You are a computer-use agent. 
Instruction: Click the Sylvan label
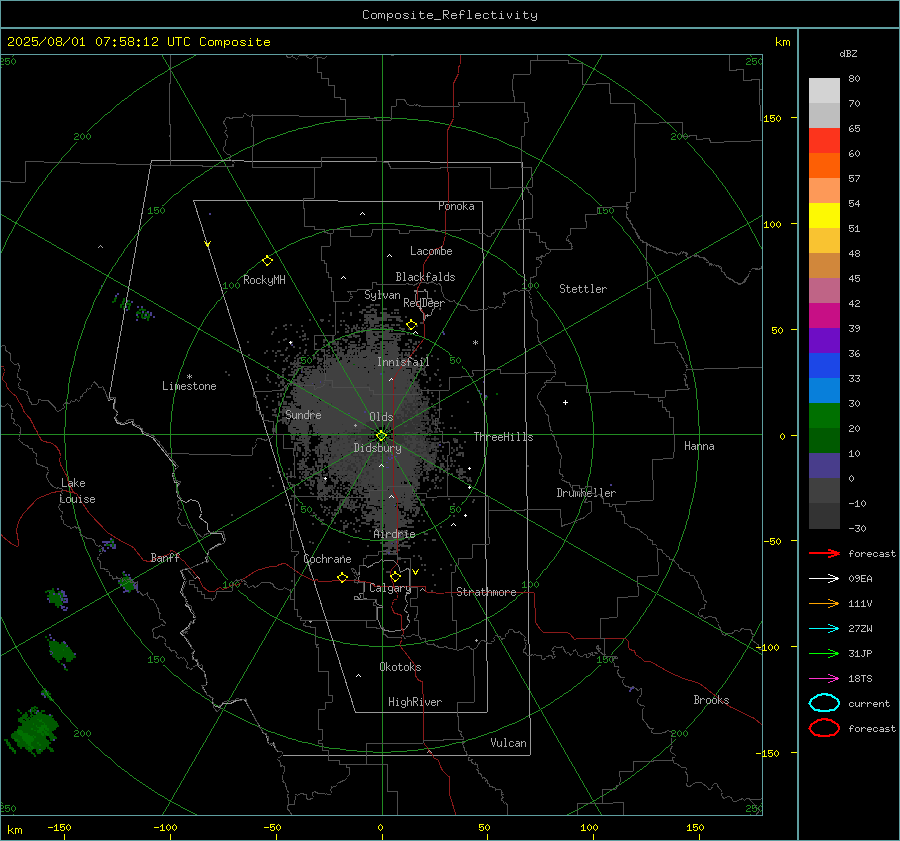click(x=382, y=295)
